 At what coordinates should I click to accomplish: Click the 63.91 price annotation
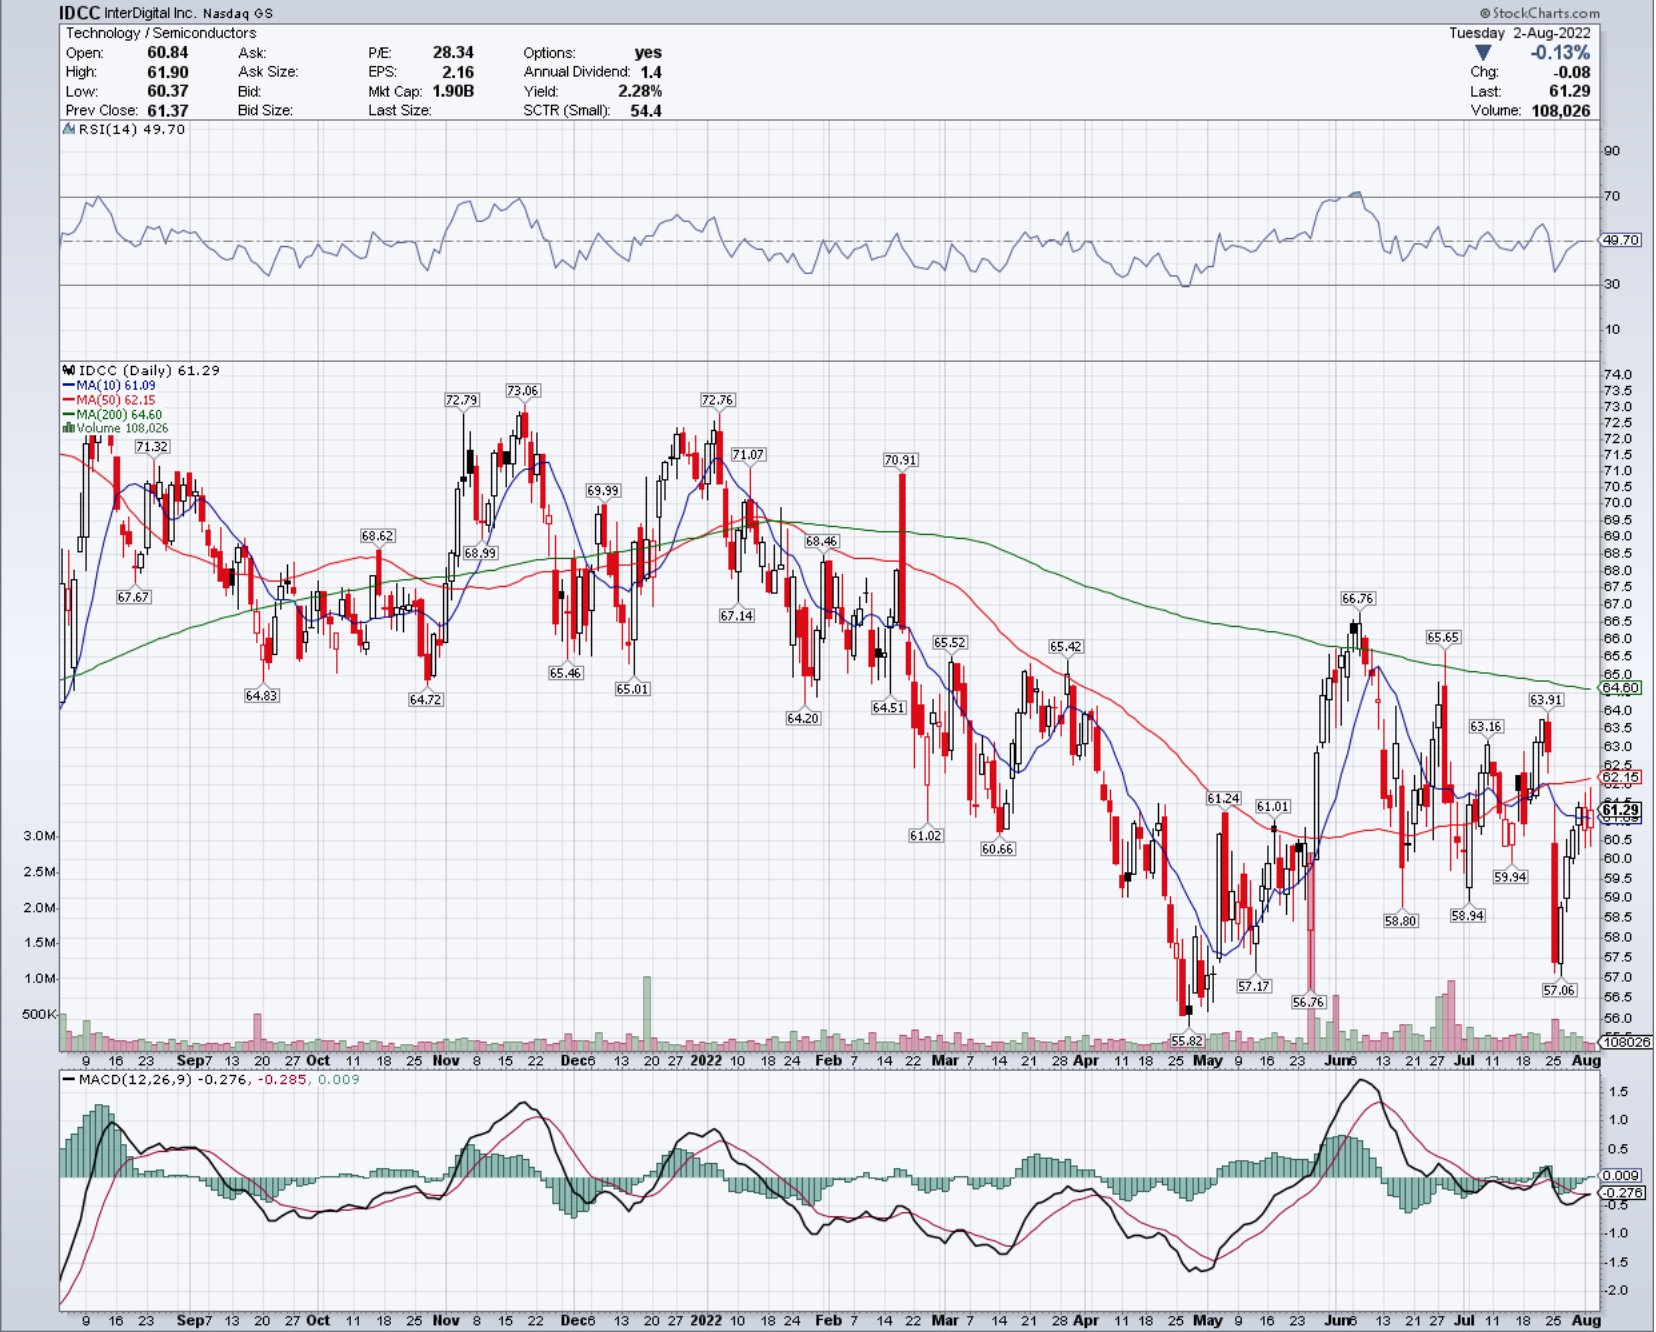[1546, 700]
